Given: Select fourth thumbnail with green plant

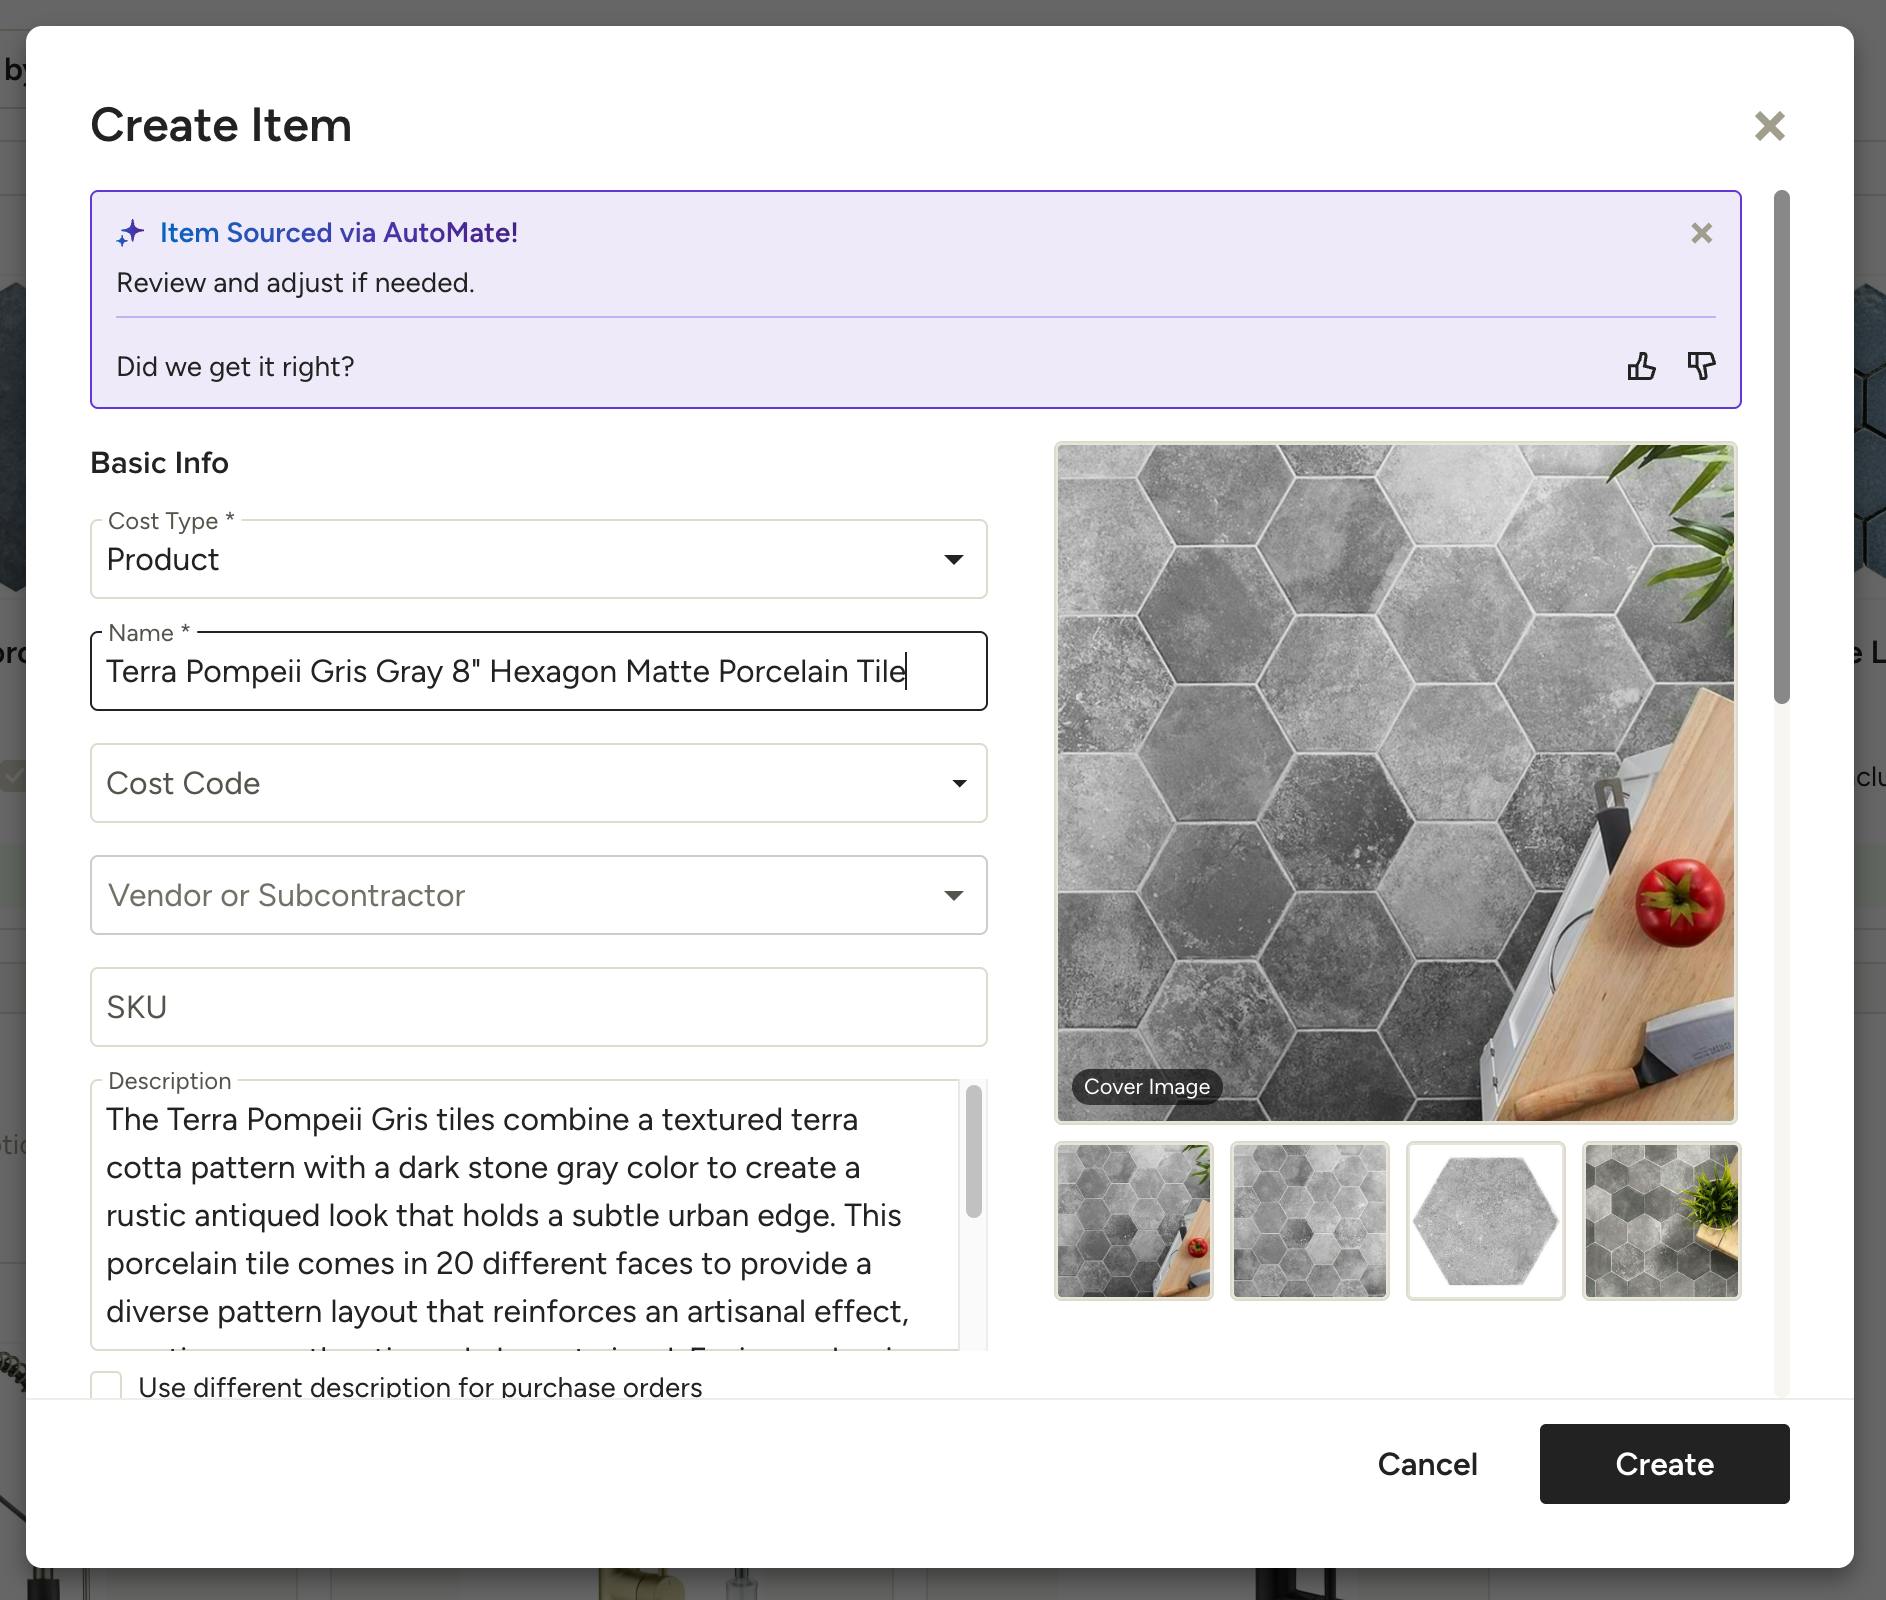Looking at the screenshot, I should 1661,1221.
